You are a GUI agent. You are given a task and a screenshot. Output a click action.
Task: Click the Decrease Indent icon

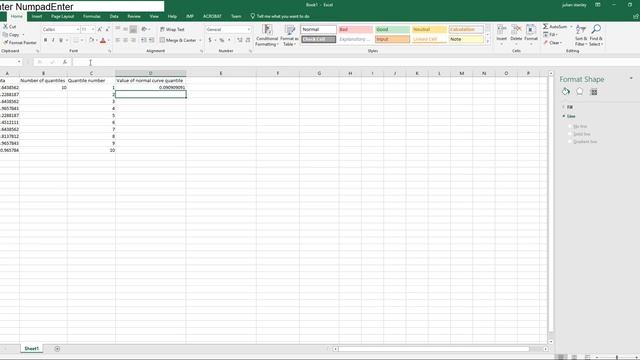click(x=144, y=40)
